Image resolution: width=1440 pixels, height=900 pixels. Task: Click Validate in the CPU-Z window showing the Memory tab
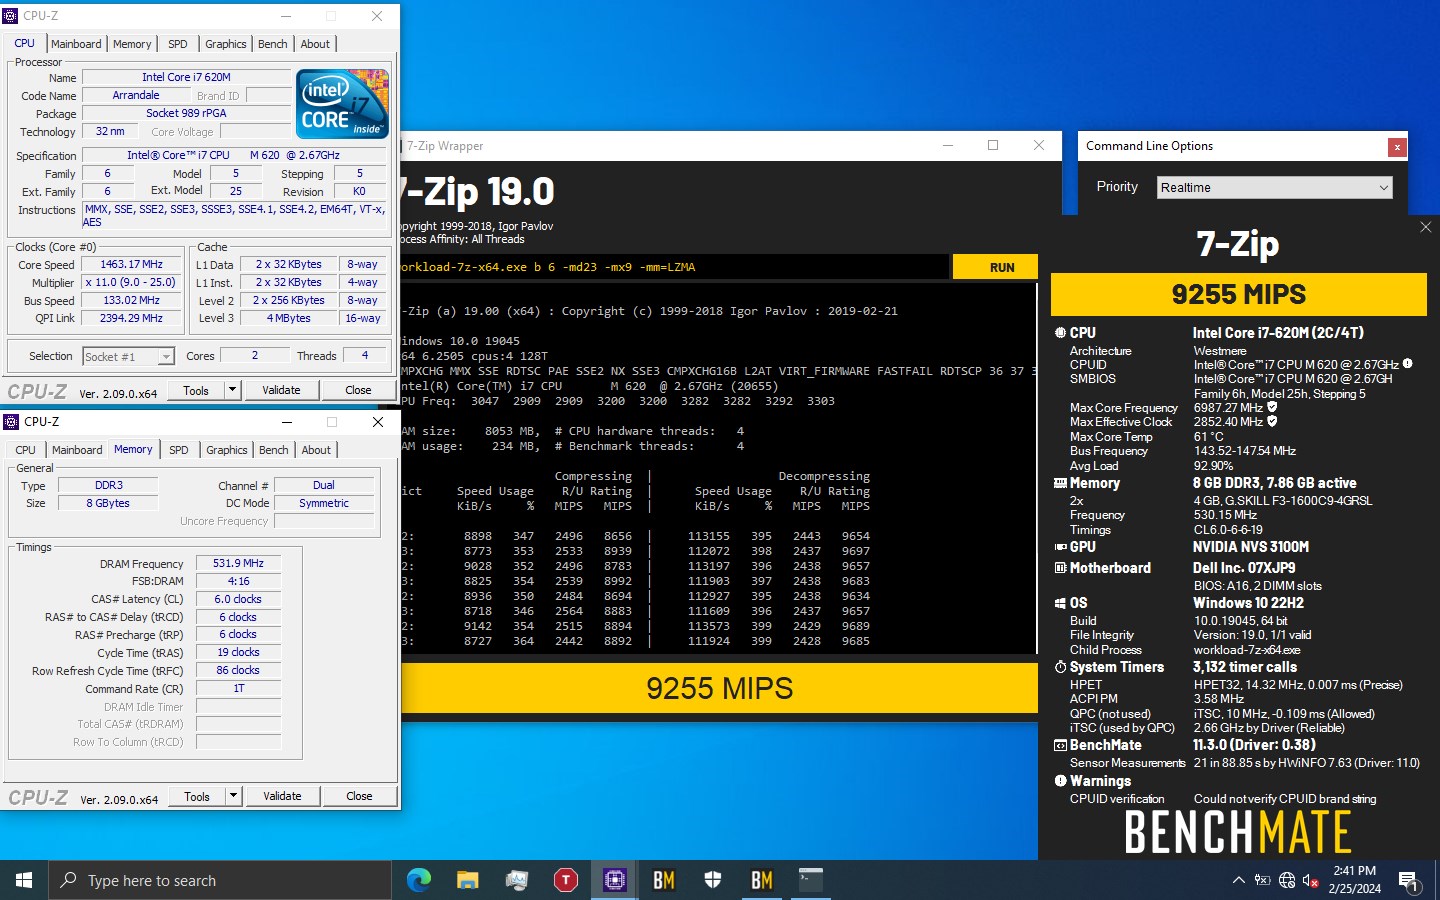pyautogui.click(x=282, y=796)
